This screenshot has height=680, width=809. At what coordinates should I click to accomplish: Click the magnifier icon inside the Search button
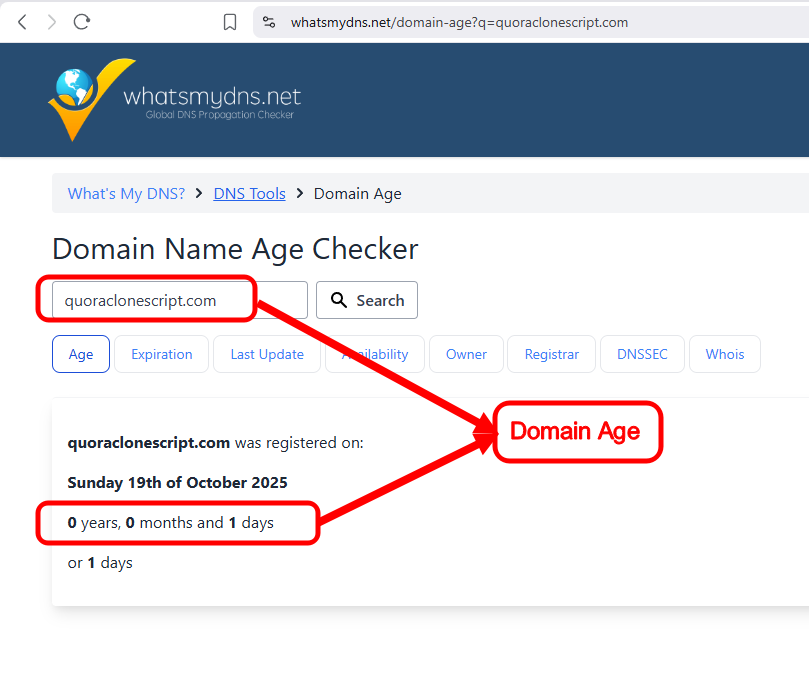(x=341, y=300)
